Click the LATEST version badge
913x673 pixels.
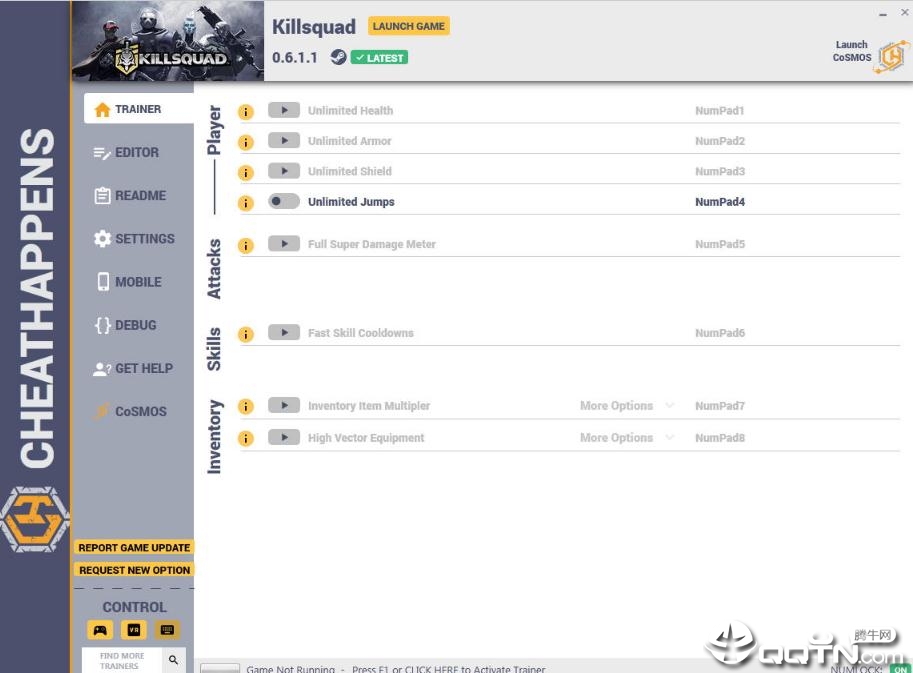380,58
